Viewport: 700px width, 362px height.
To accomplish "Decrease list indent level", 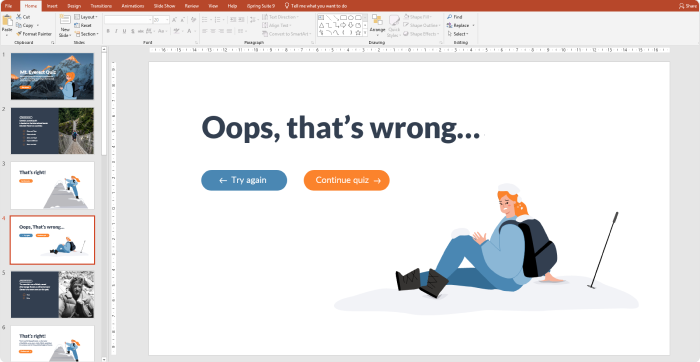I will (233, 20).
